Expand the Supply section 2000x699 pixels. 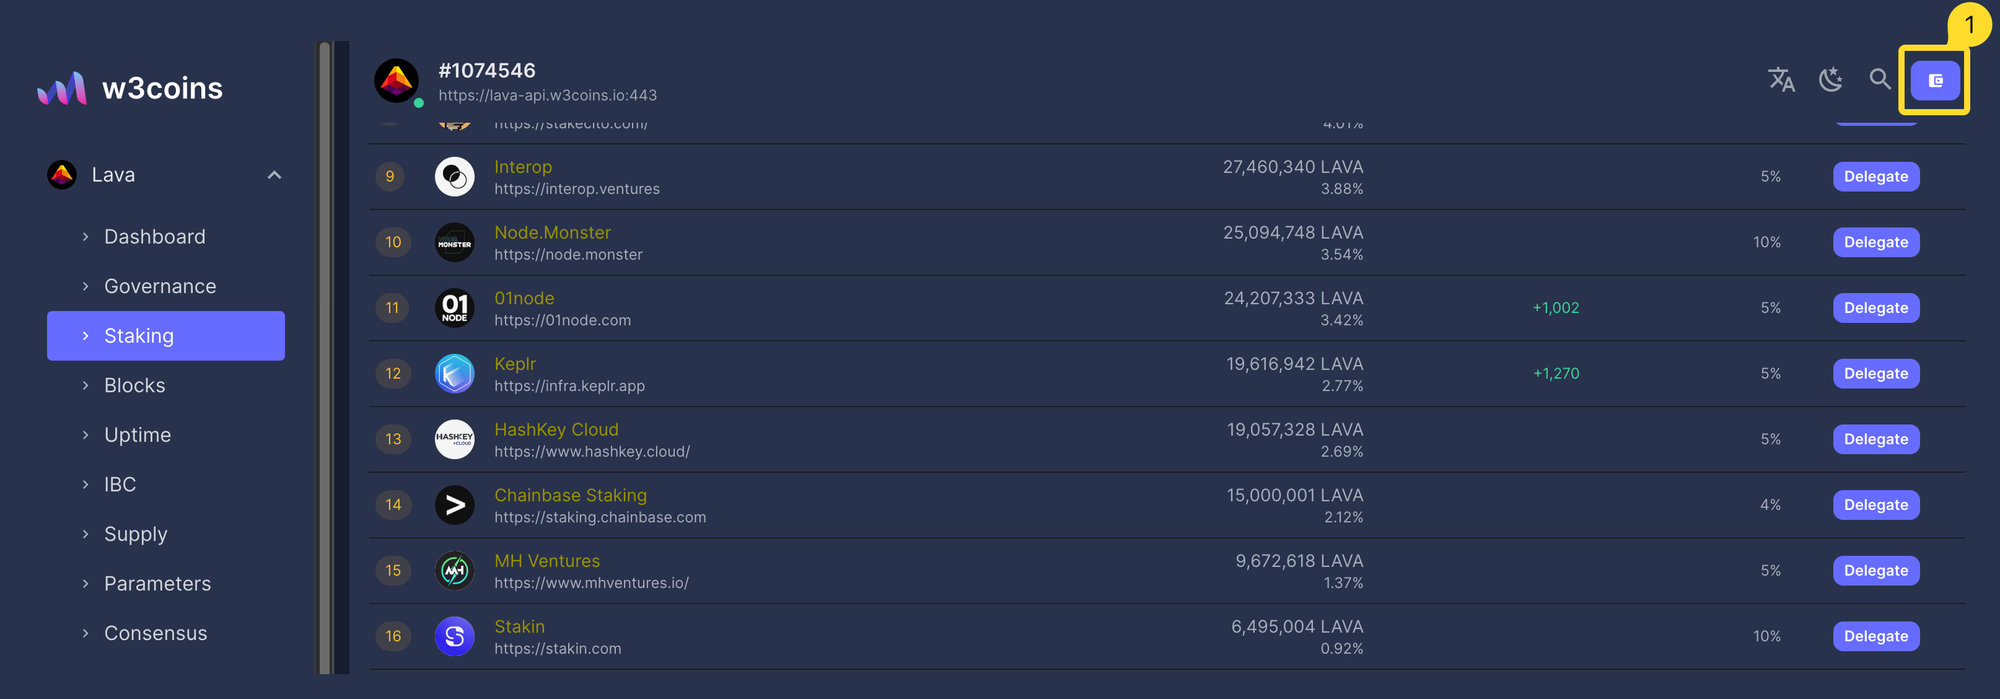tap(135, 534)
